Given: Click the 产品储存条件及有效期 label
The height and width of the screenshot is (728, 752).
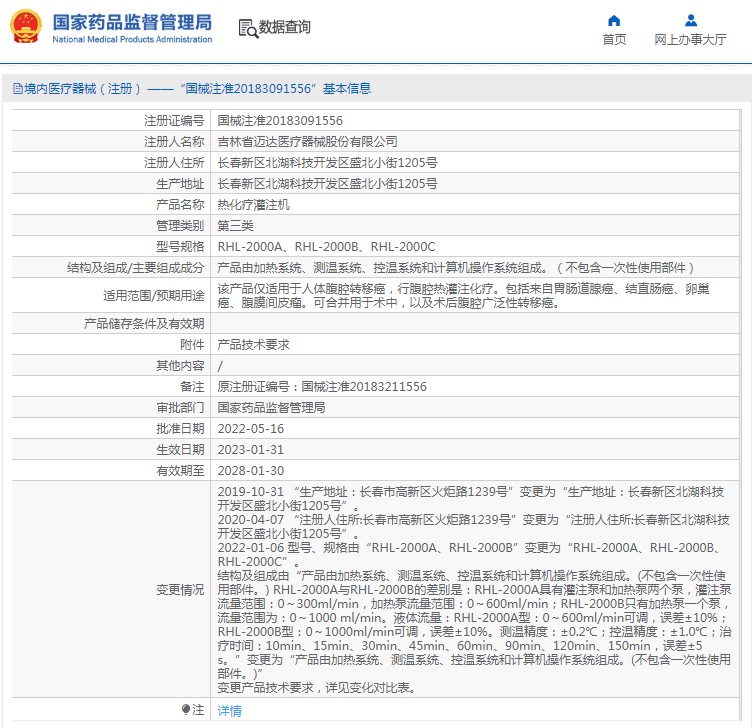Looking at the screenshot, I should coord(144,324).
